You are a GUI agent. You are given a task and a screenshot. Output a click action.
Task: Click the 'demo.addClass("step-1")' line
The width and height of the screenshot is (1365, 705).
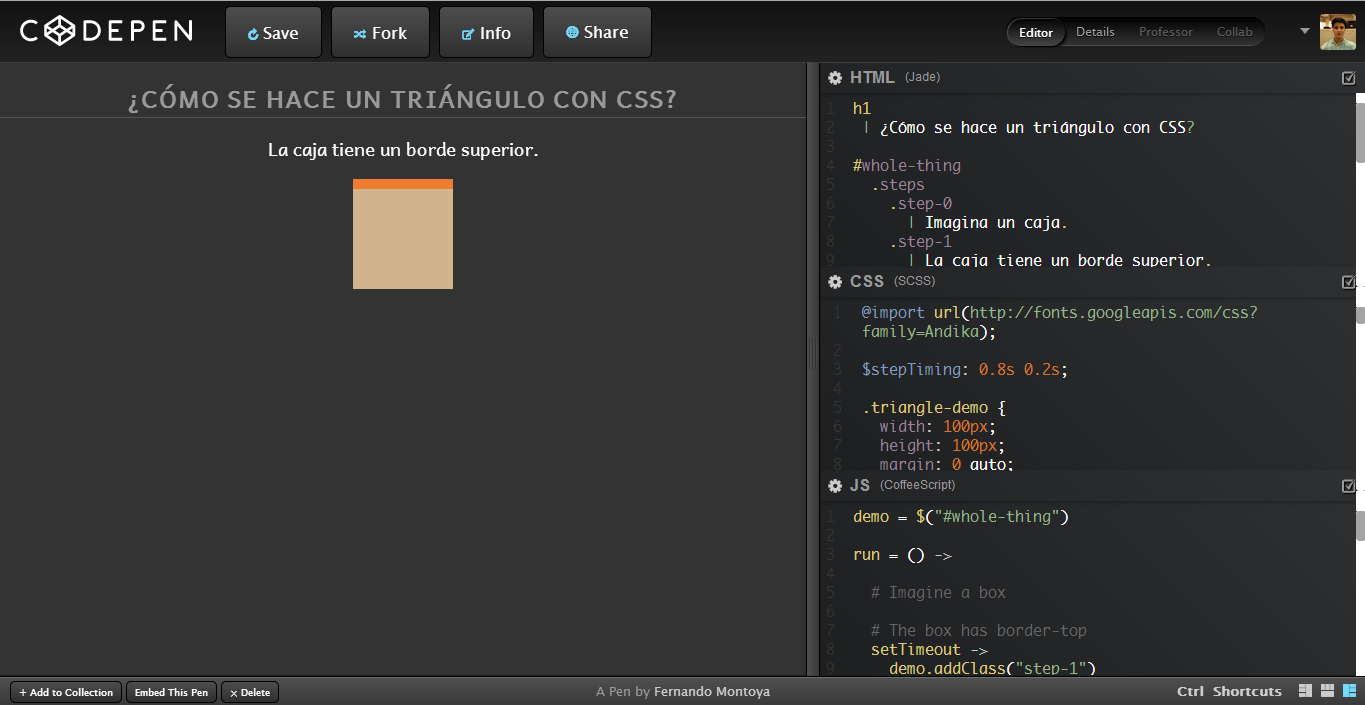tap(993, 669)
